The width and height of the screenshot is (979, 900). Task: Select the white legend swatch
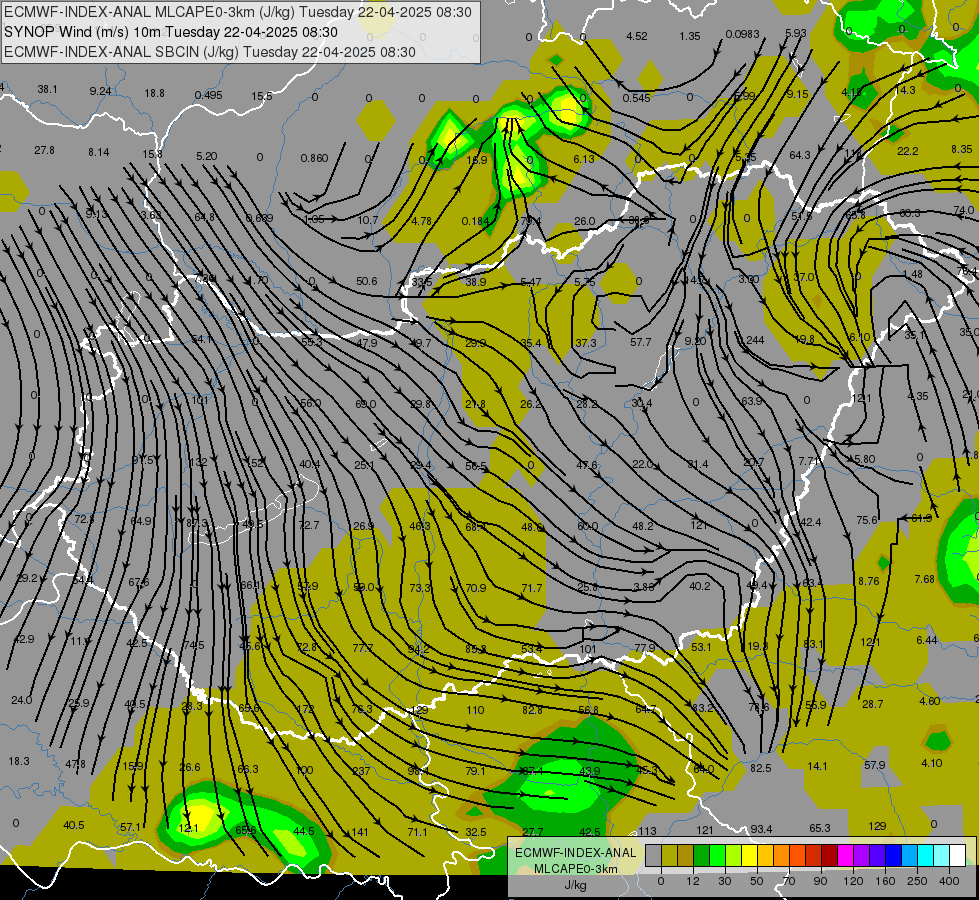(958, 855)
